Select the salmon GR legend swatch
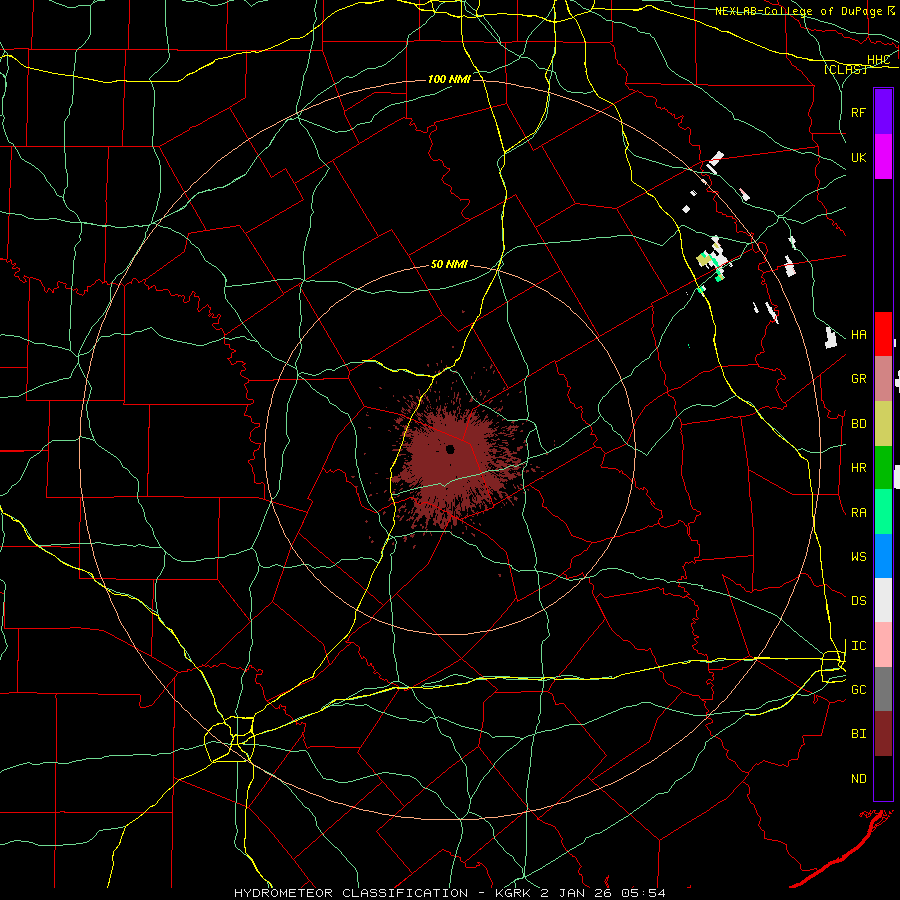 pos(883,379)
